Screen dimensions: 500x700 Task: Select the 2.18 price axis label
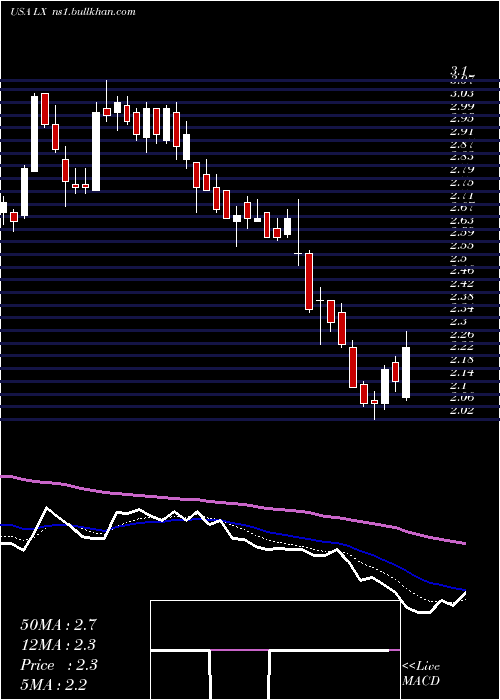pos(462,359)
